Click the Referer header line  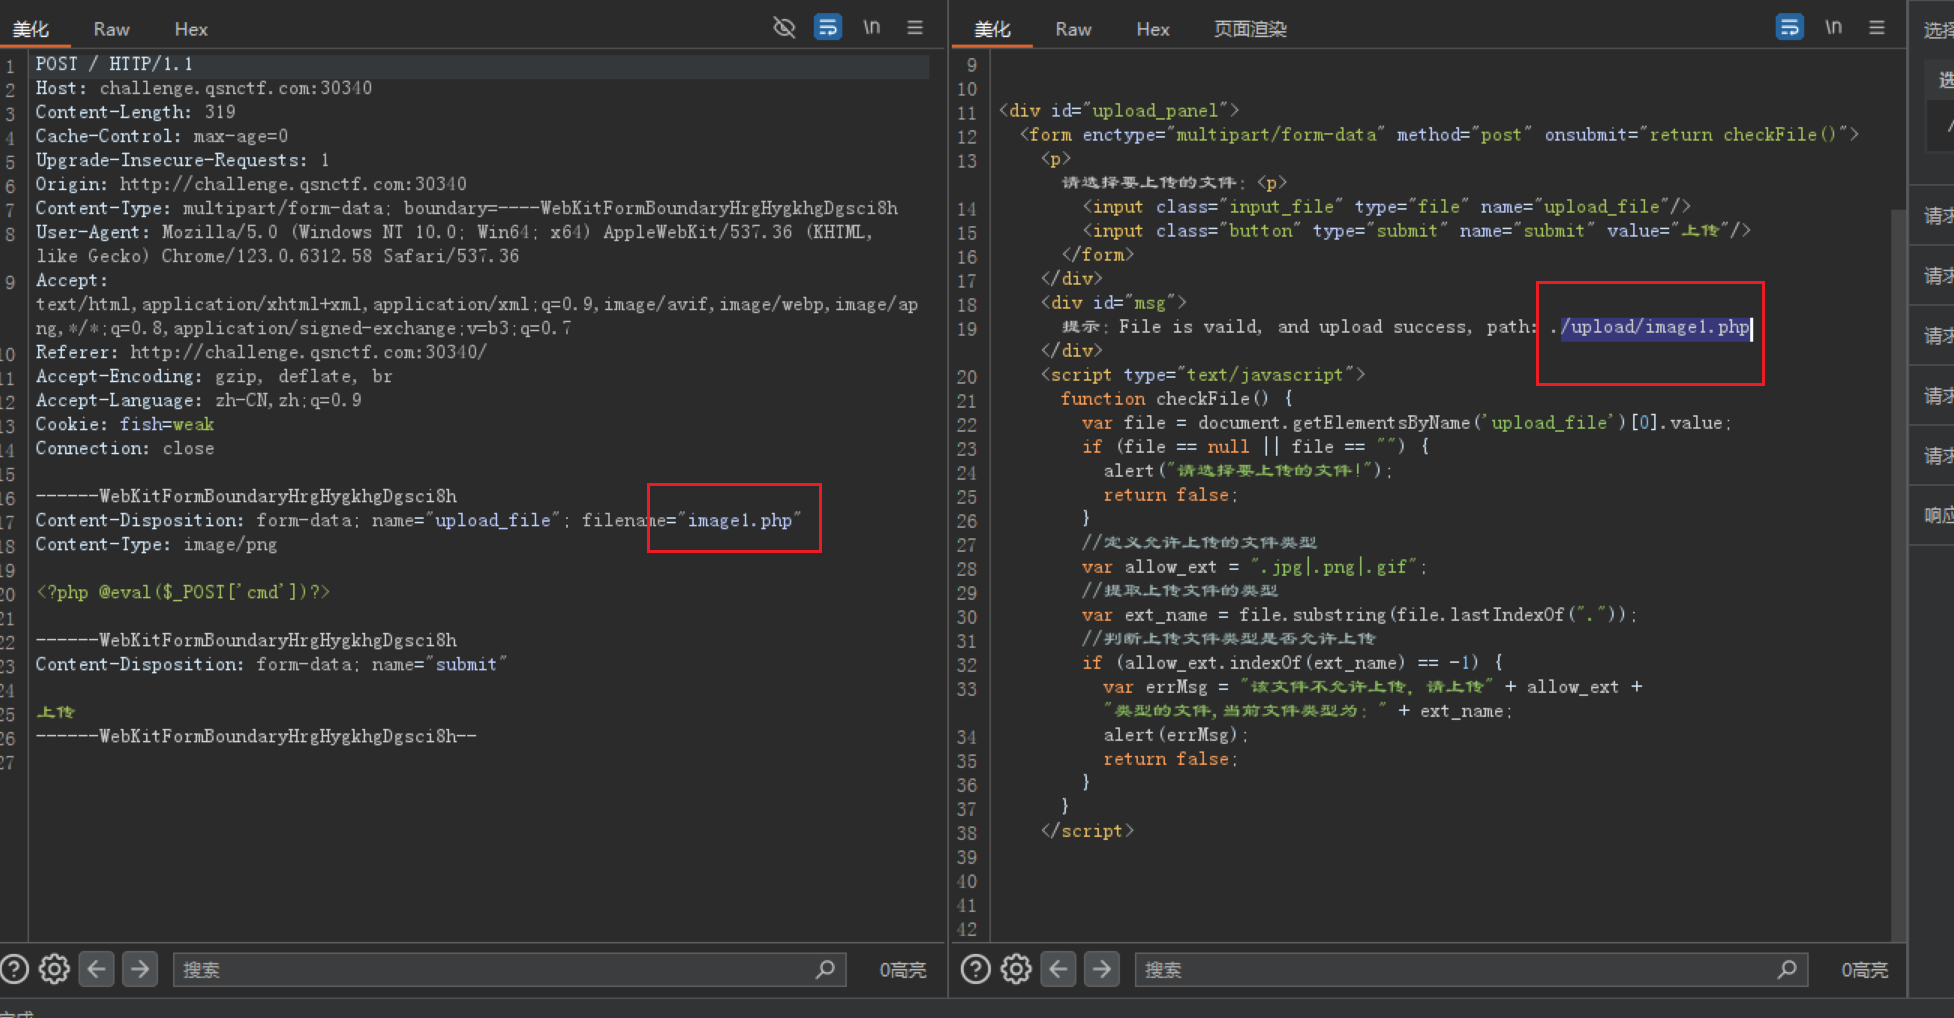[x=261, y=352]
